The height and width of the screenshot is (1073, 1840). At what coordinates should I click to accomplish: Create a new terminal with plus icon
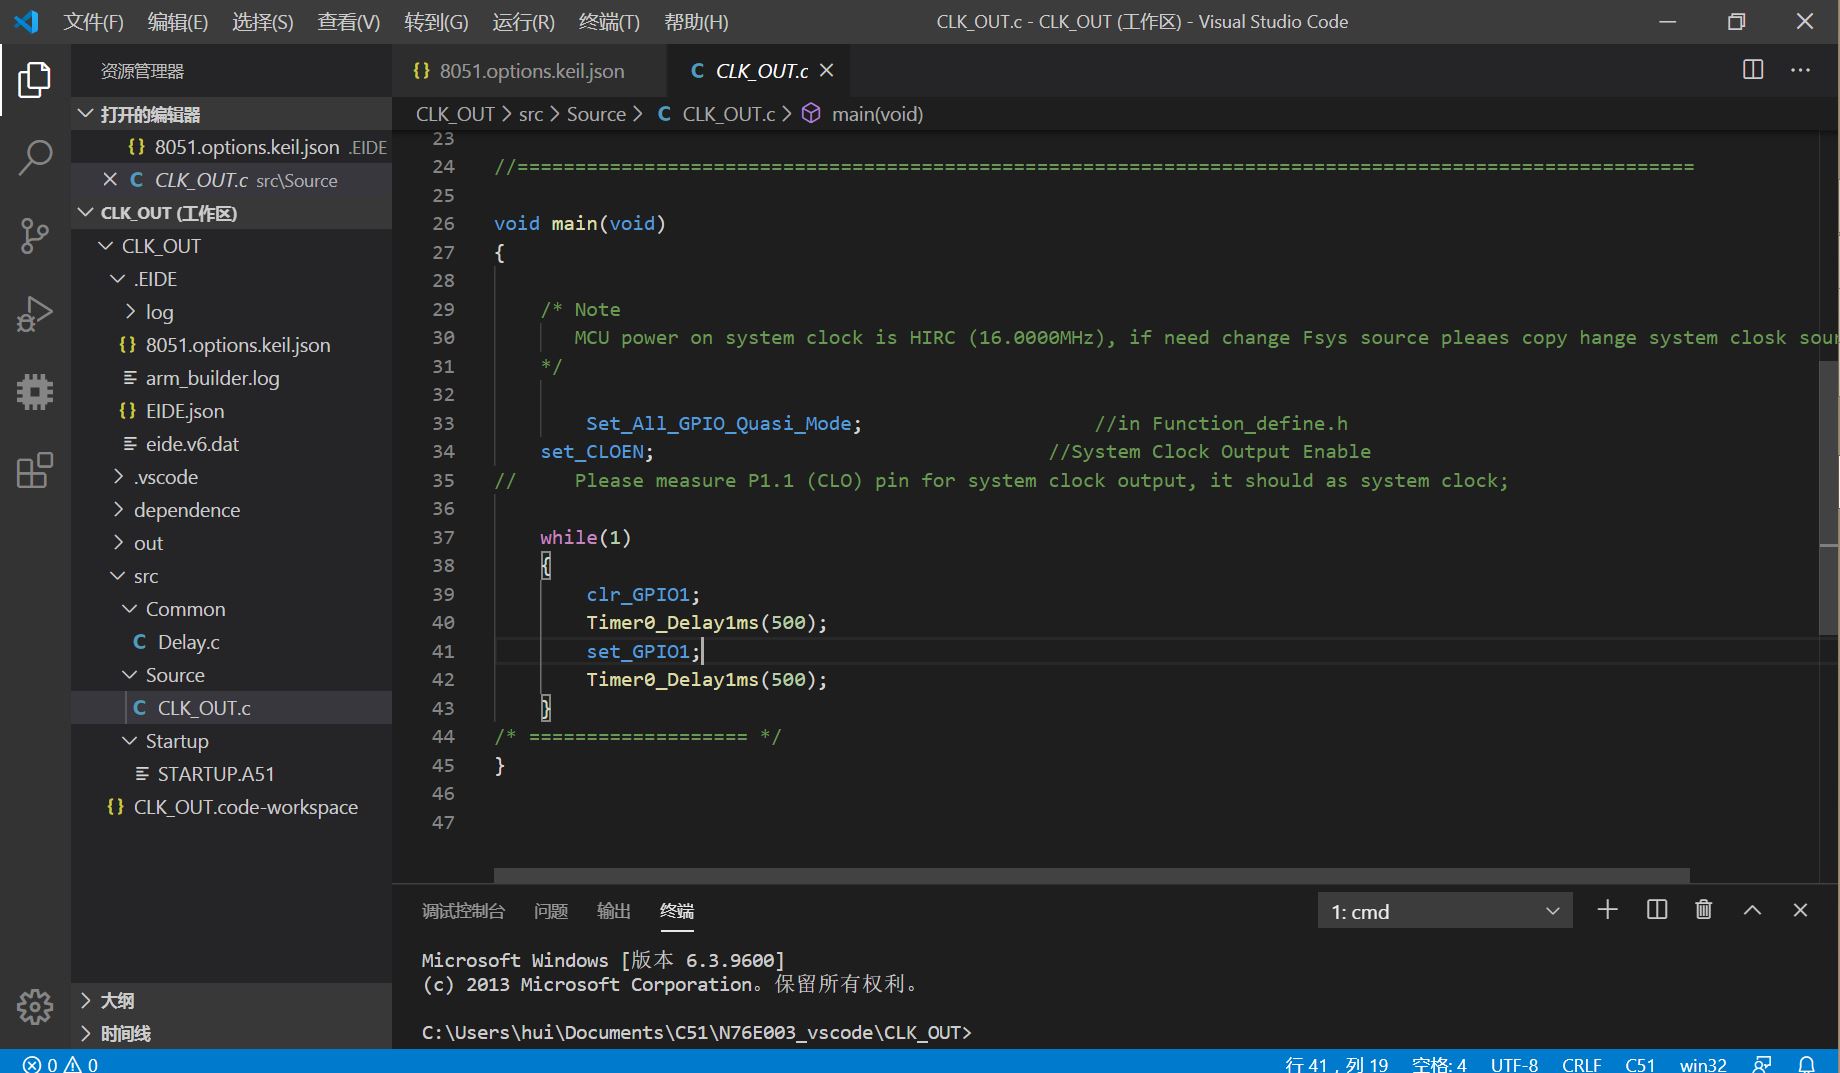[x=1607, y=910]
